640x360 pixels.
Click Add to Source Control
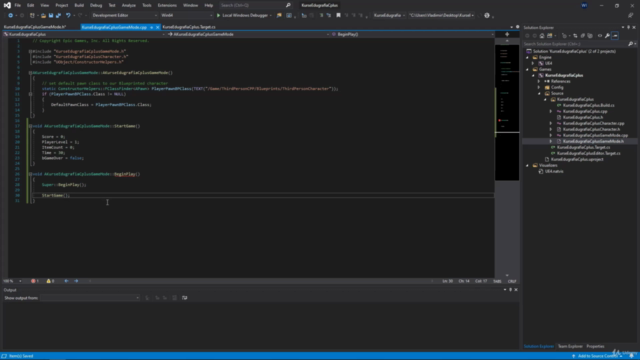pos(598,356)
